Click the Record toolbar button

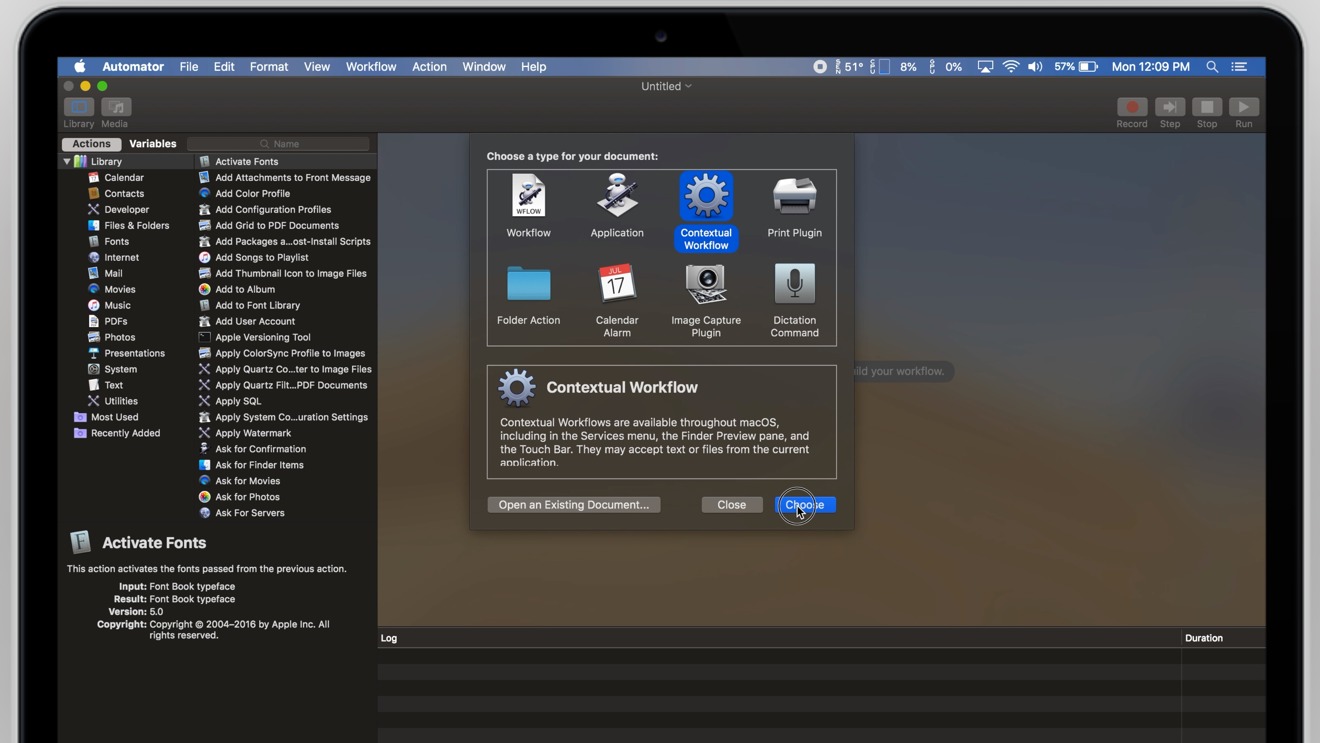click(x=1132, y=107)
